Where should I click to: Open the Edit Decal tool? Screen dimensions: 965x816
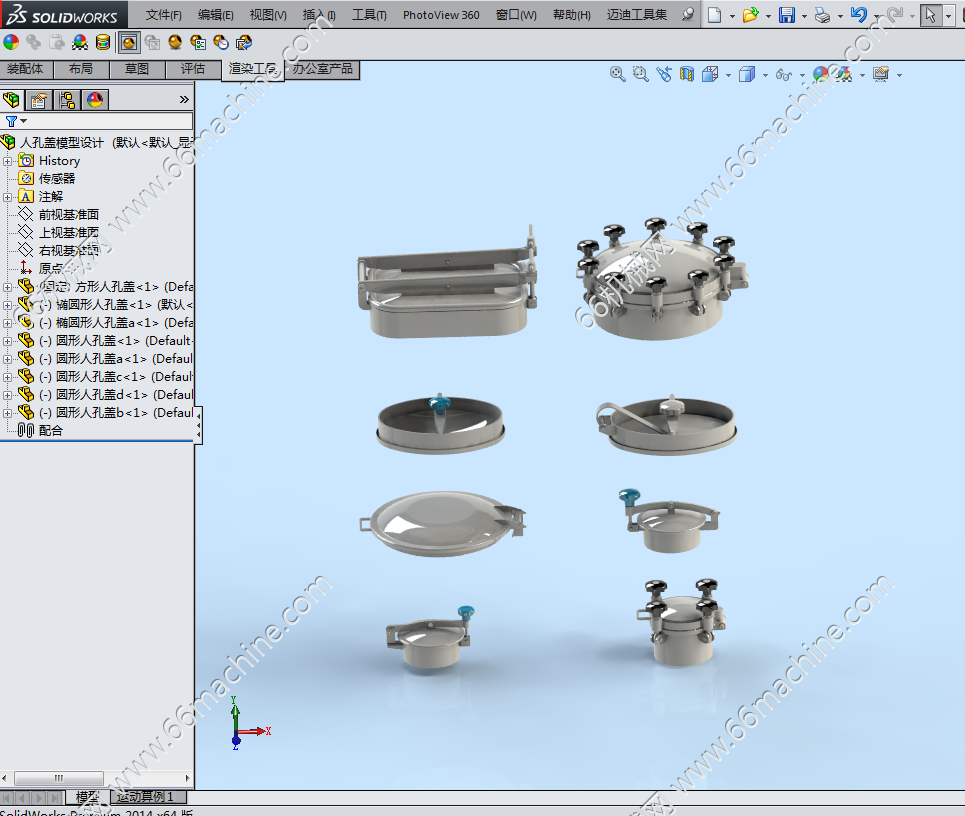[x=103, y=42]
